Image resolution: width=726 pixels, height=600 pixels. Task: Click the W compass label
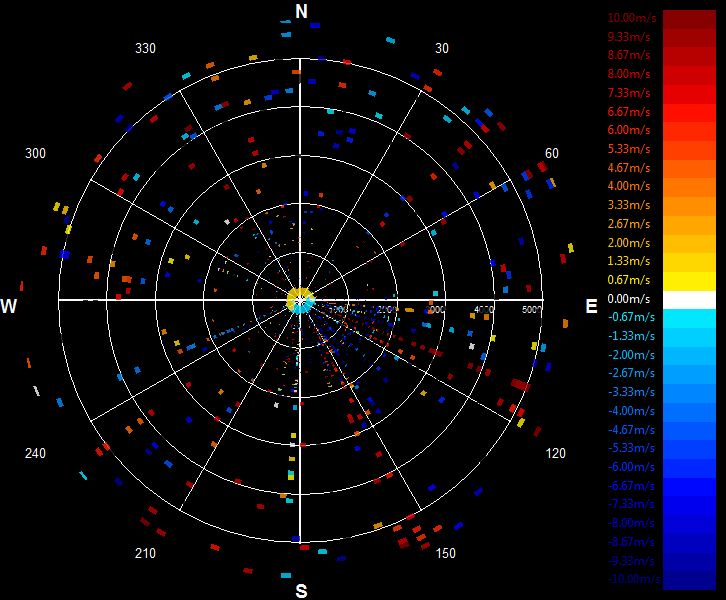pyautogui.click(x=9, y=306)
